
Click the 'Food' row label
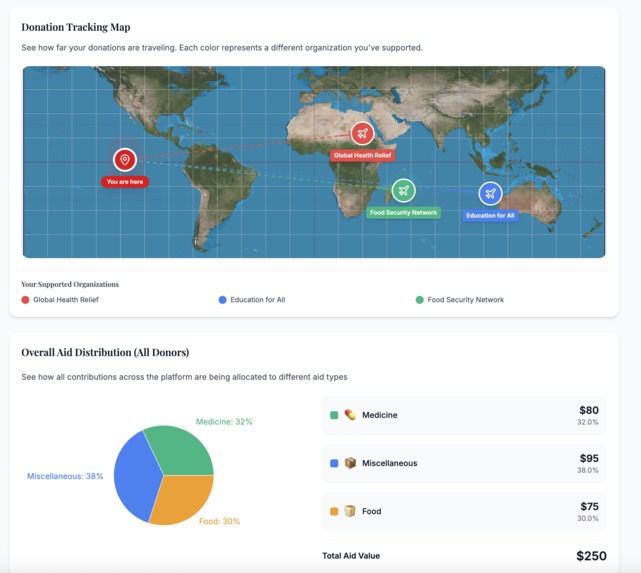tap(372, 512)
